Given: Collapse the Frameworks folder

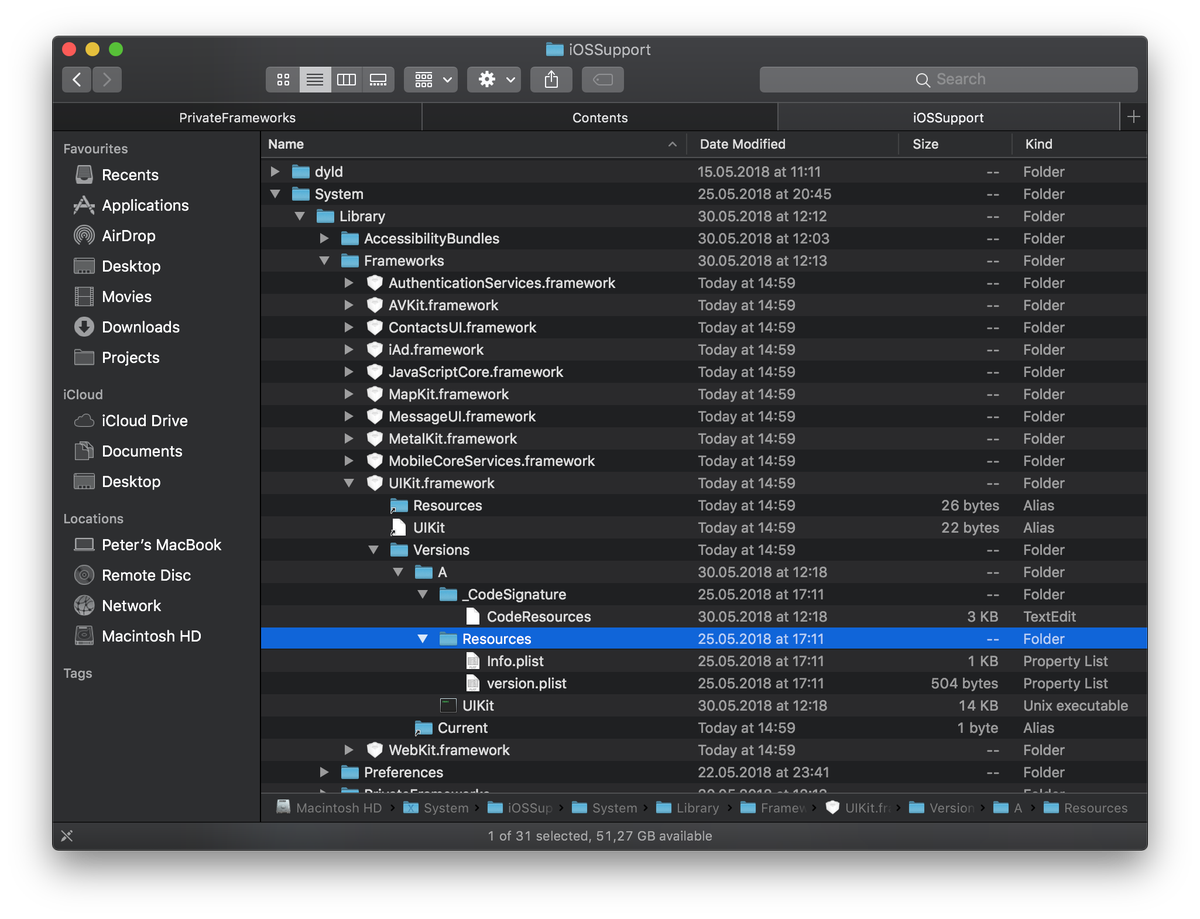Looking at the screenshot, I should 324,261.
